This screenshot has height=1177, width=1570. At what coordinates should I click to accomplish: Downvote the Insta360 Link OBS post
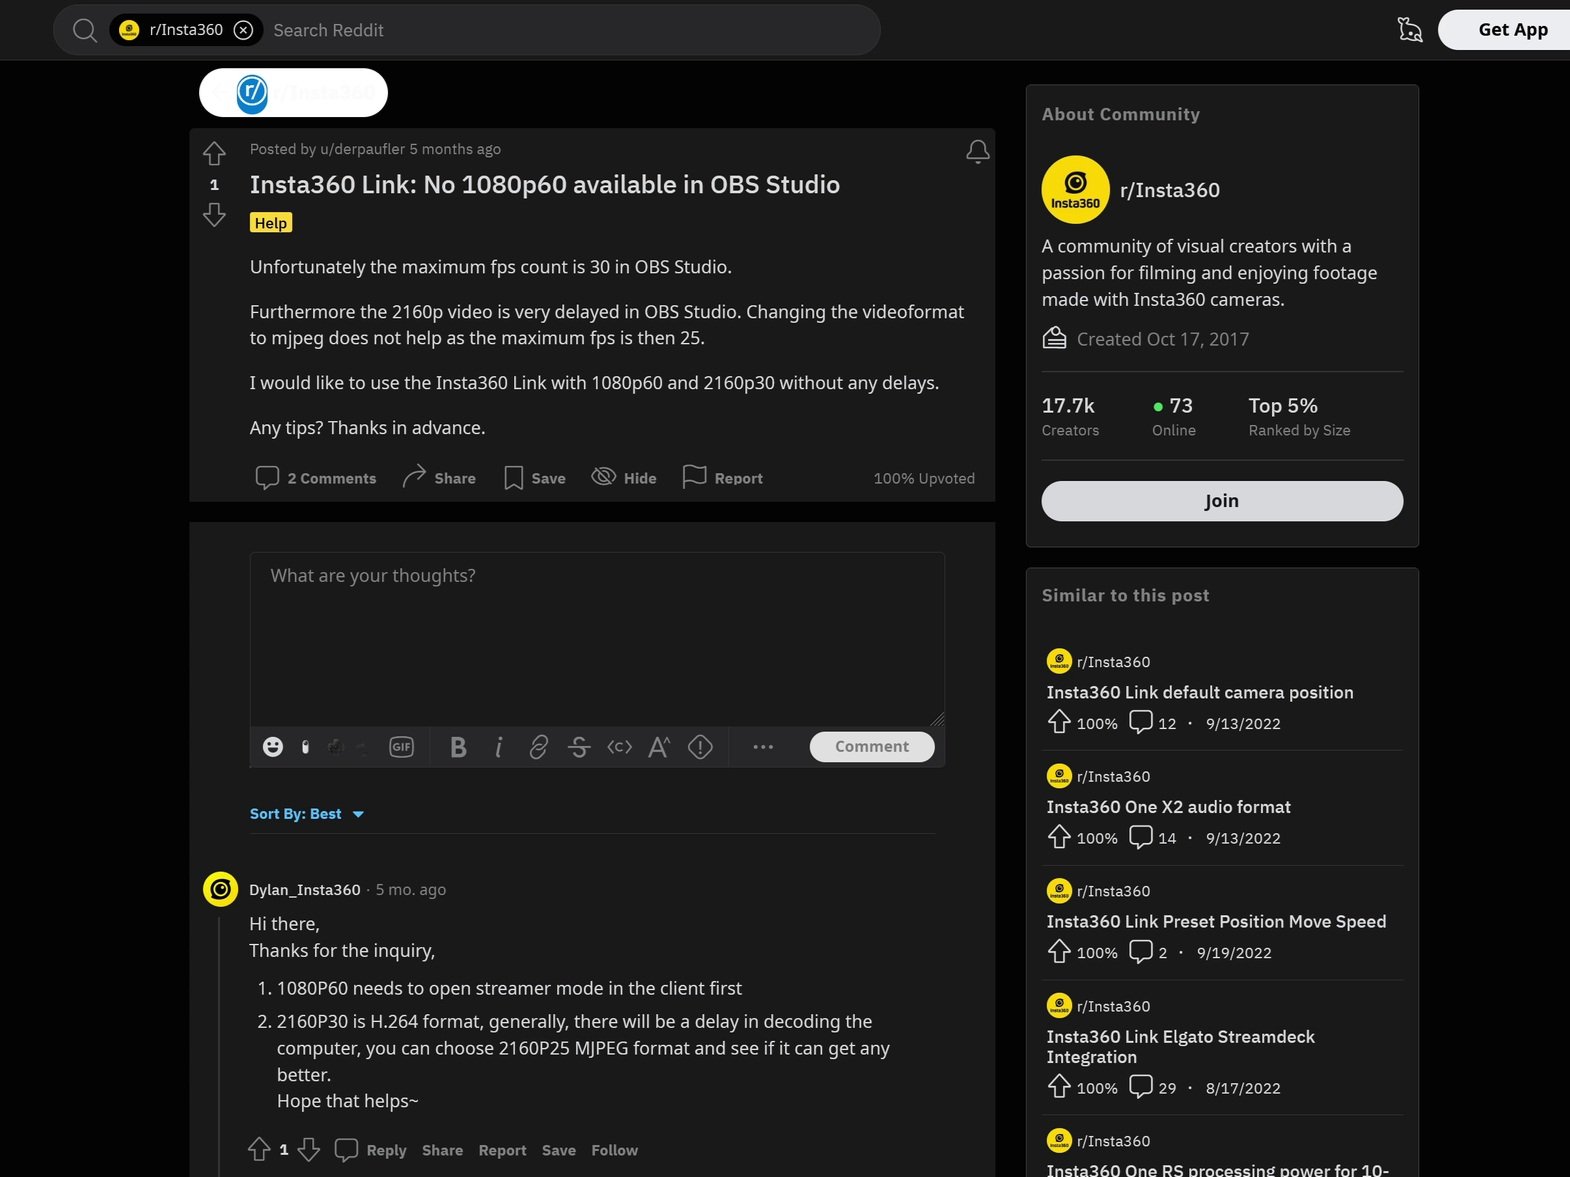pyautogui.click(x=214, y=215)
